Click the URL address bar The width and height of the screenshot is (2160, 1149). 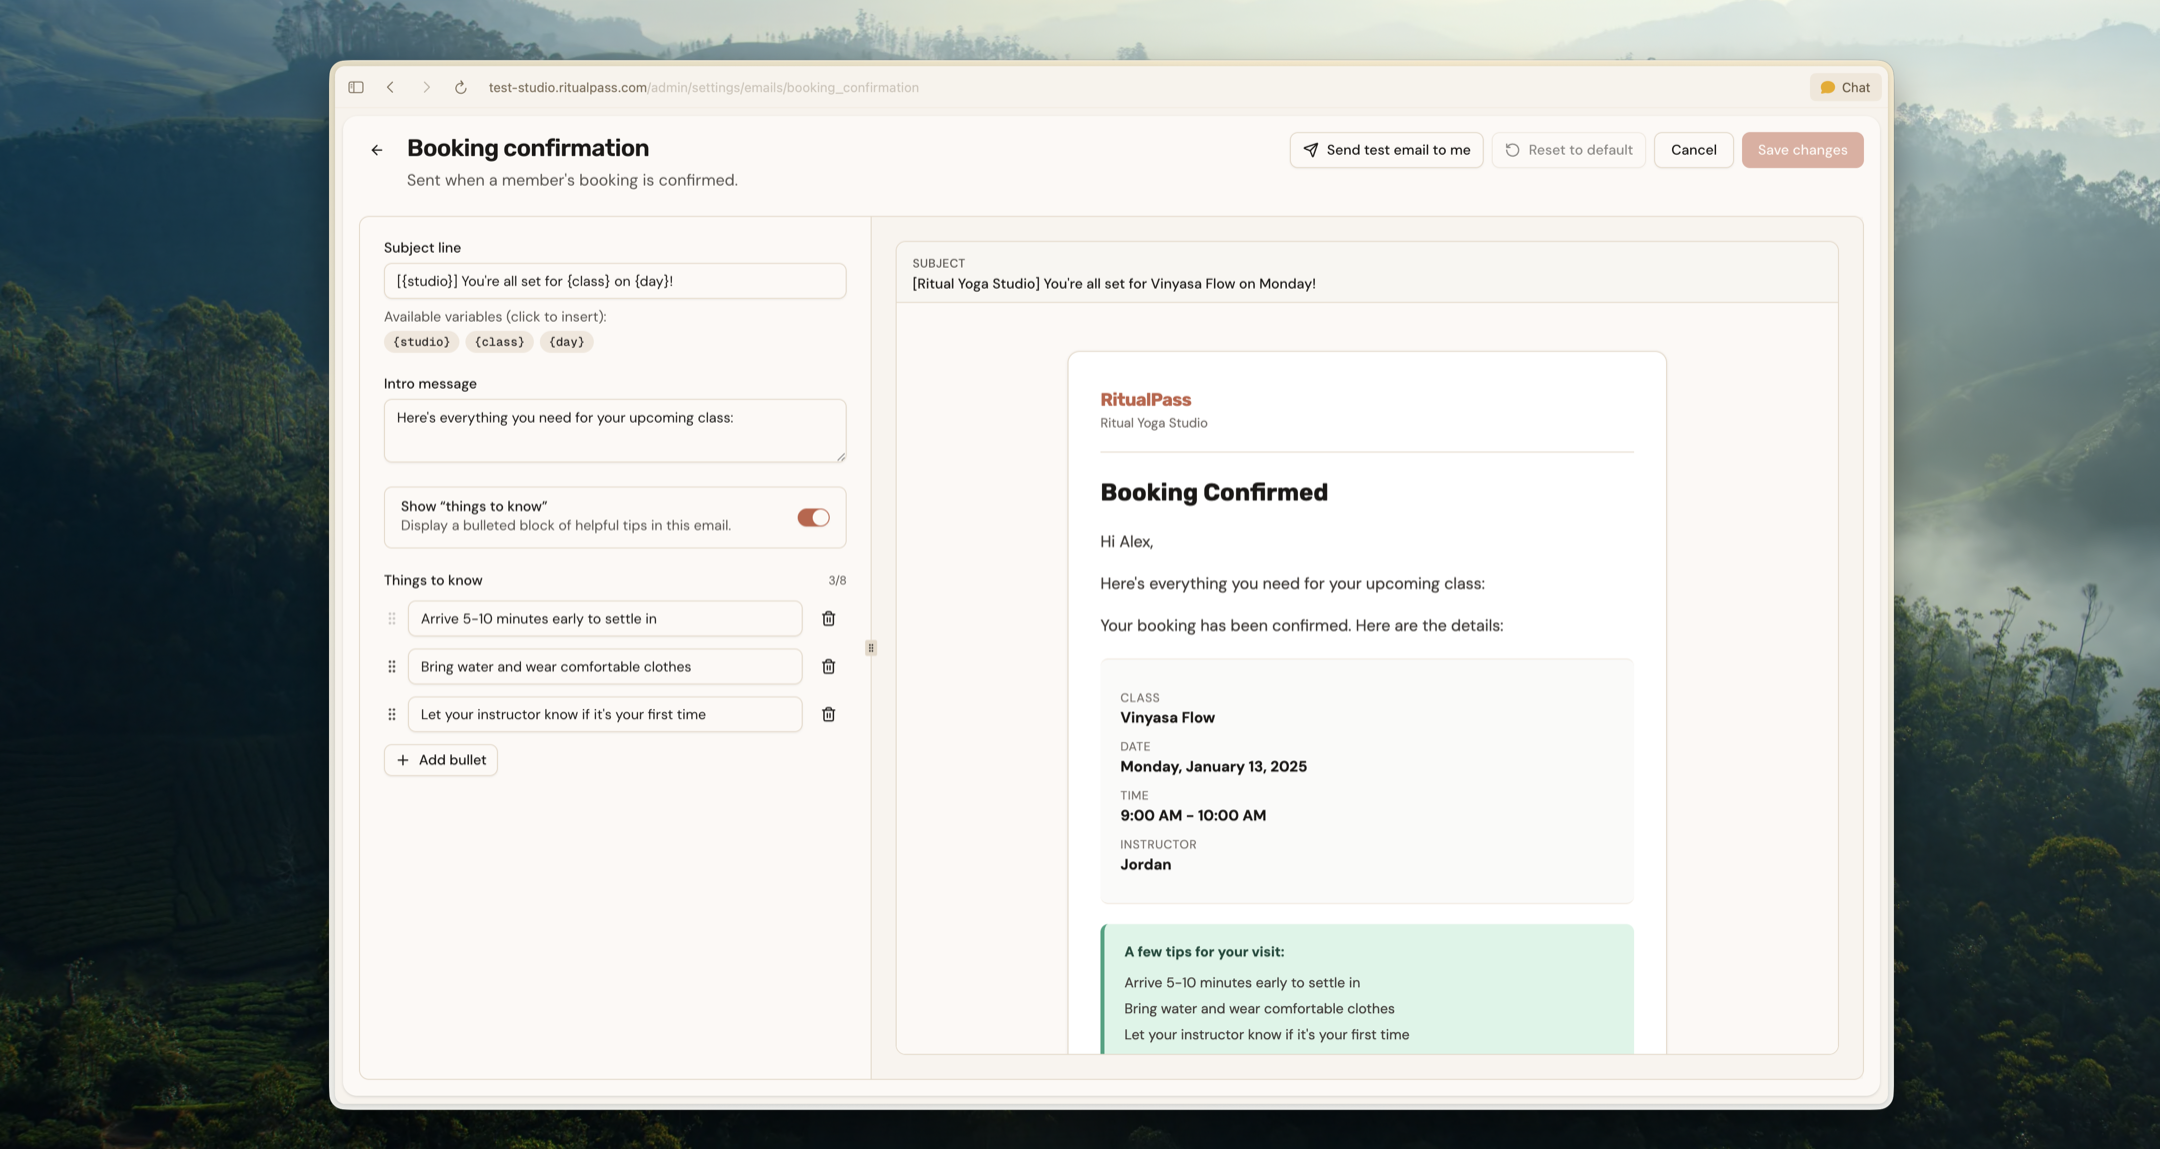tap(703, 88)
